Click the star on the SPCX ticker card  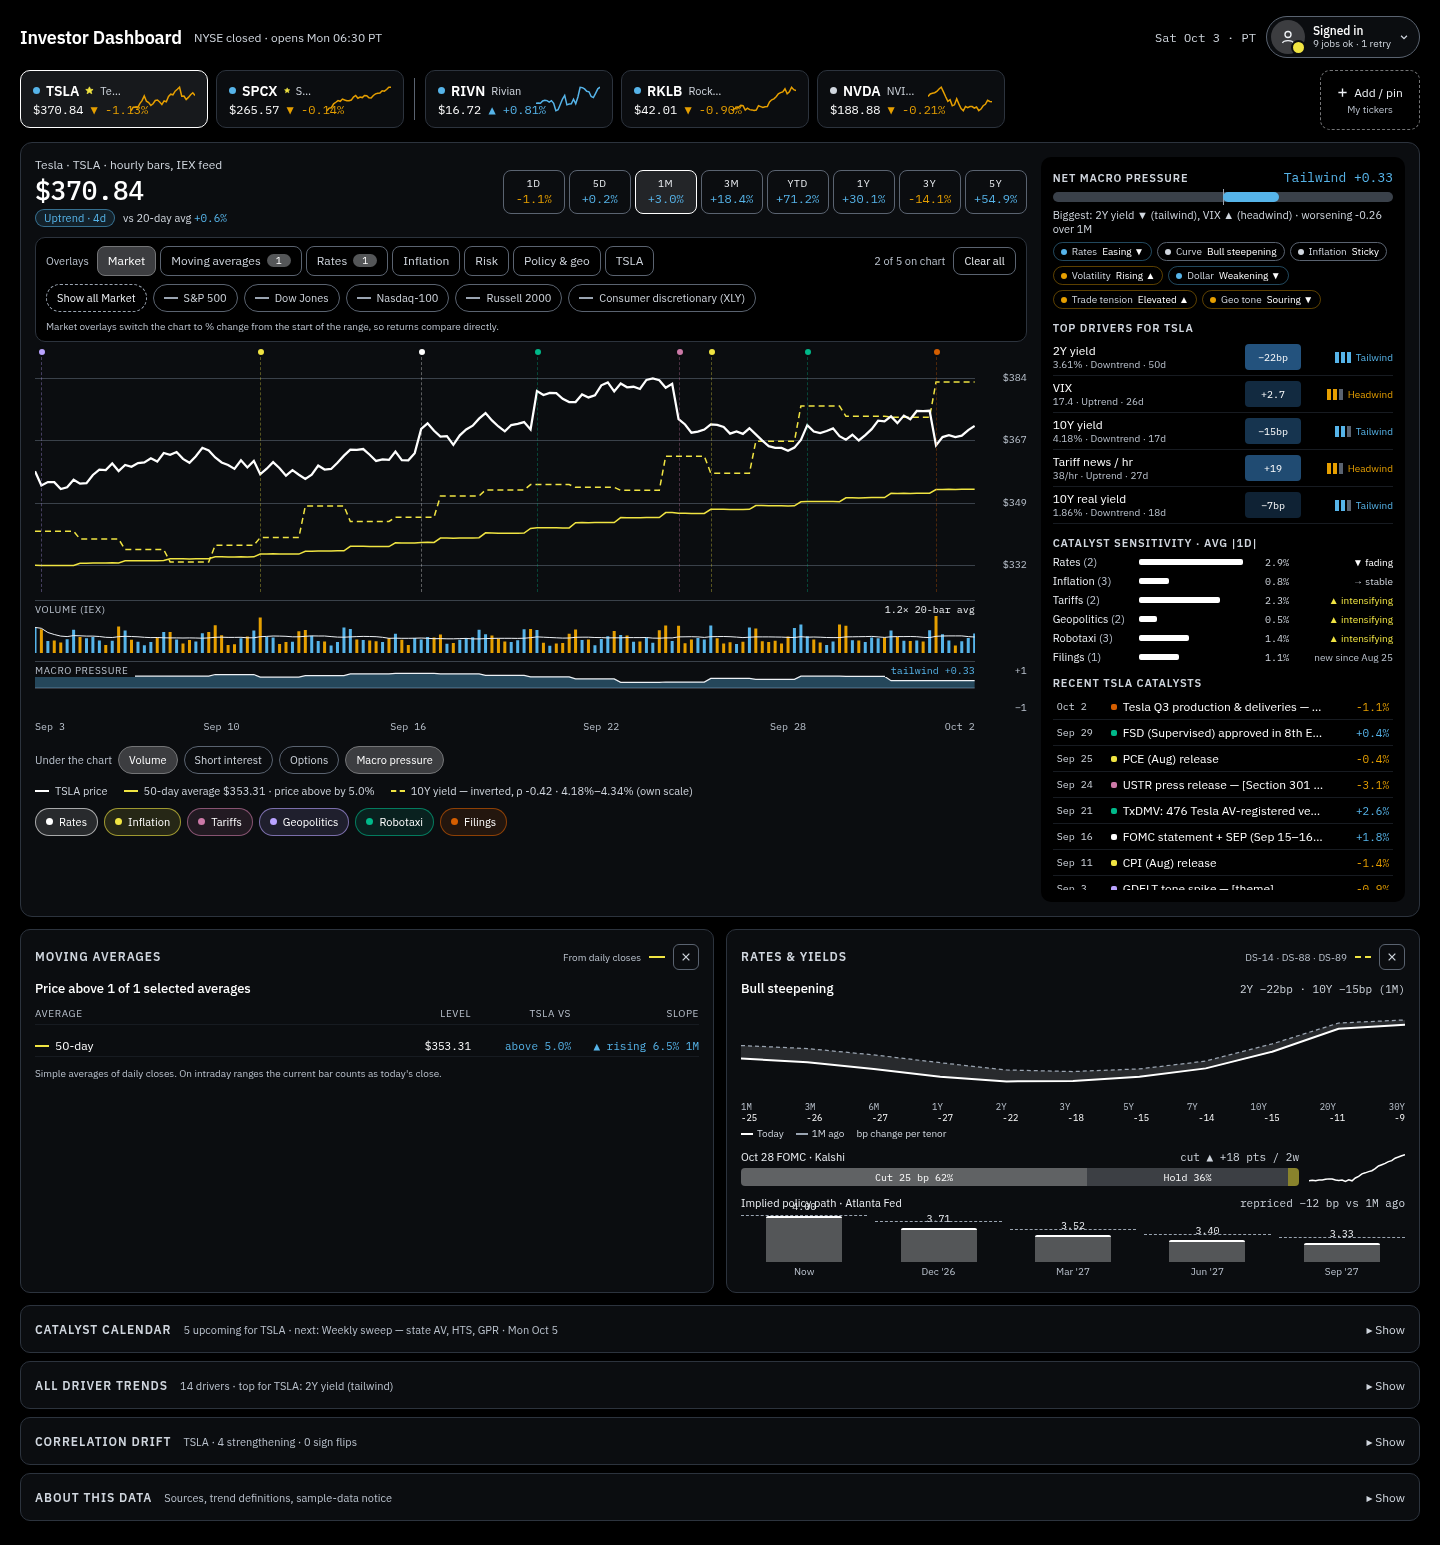287,91
